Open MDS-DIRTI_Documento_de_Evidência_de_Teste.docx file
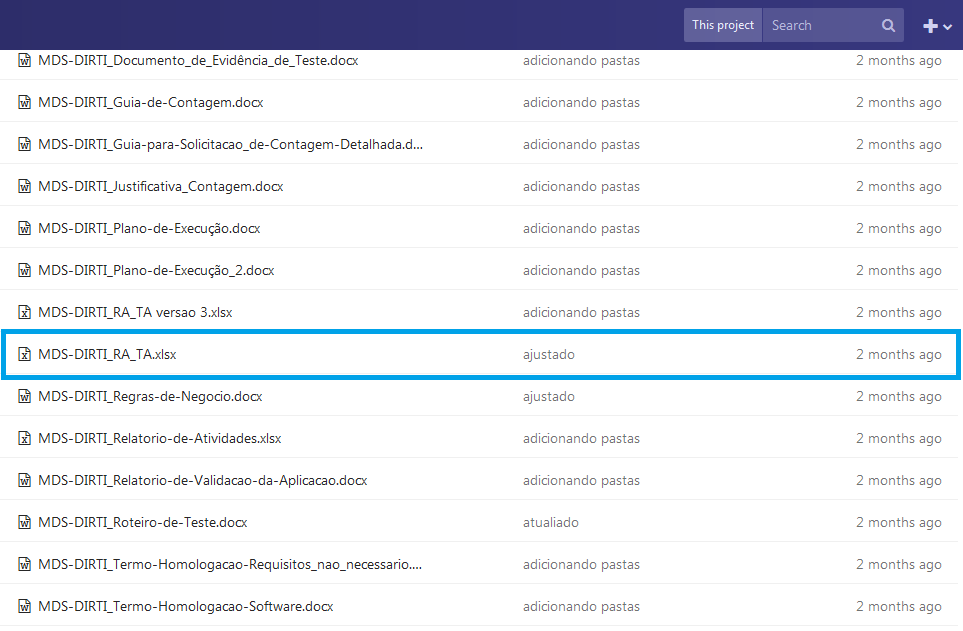 198,61
